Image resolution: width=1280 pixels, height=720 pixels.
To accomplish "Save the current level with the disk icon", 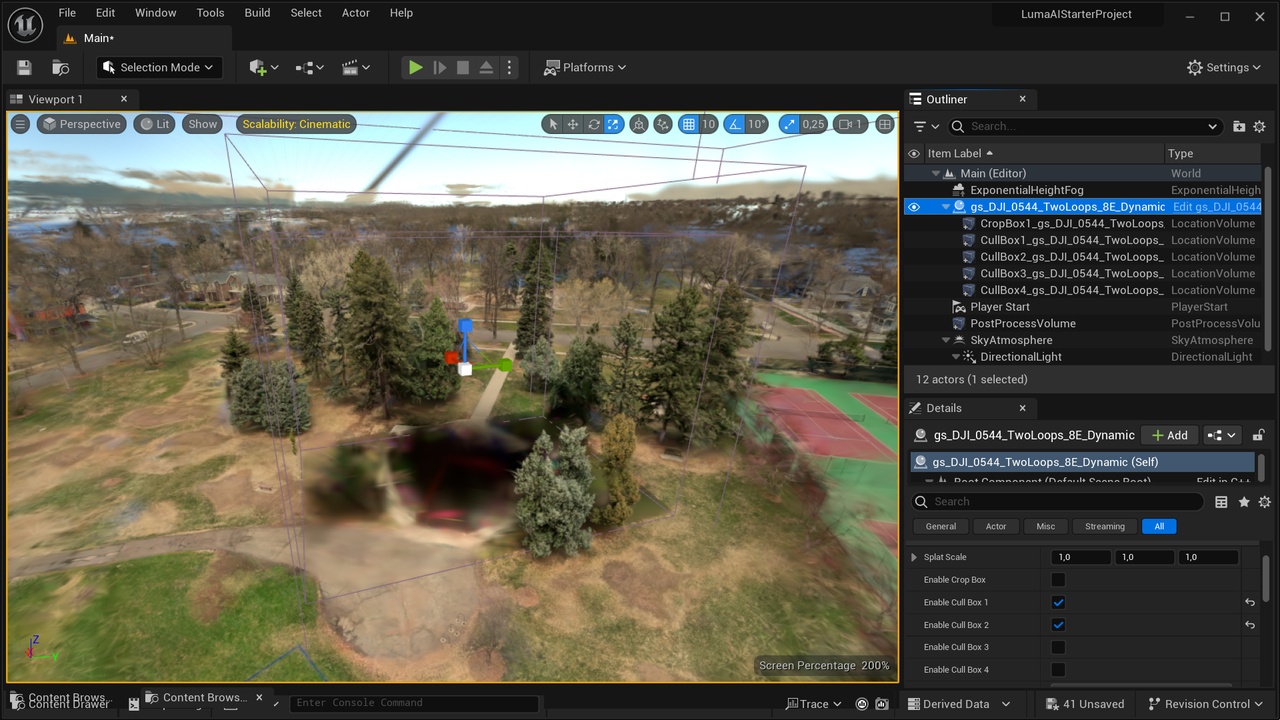I will [x=25, y=67].
